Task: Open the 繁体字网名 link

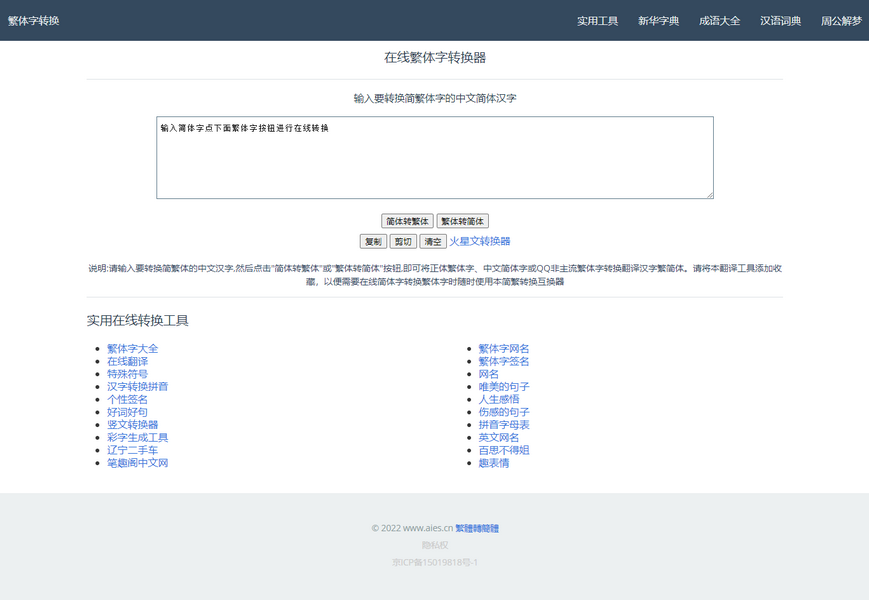Action: pos(504,349)
